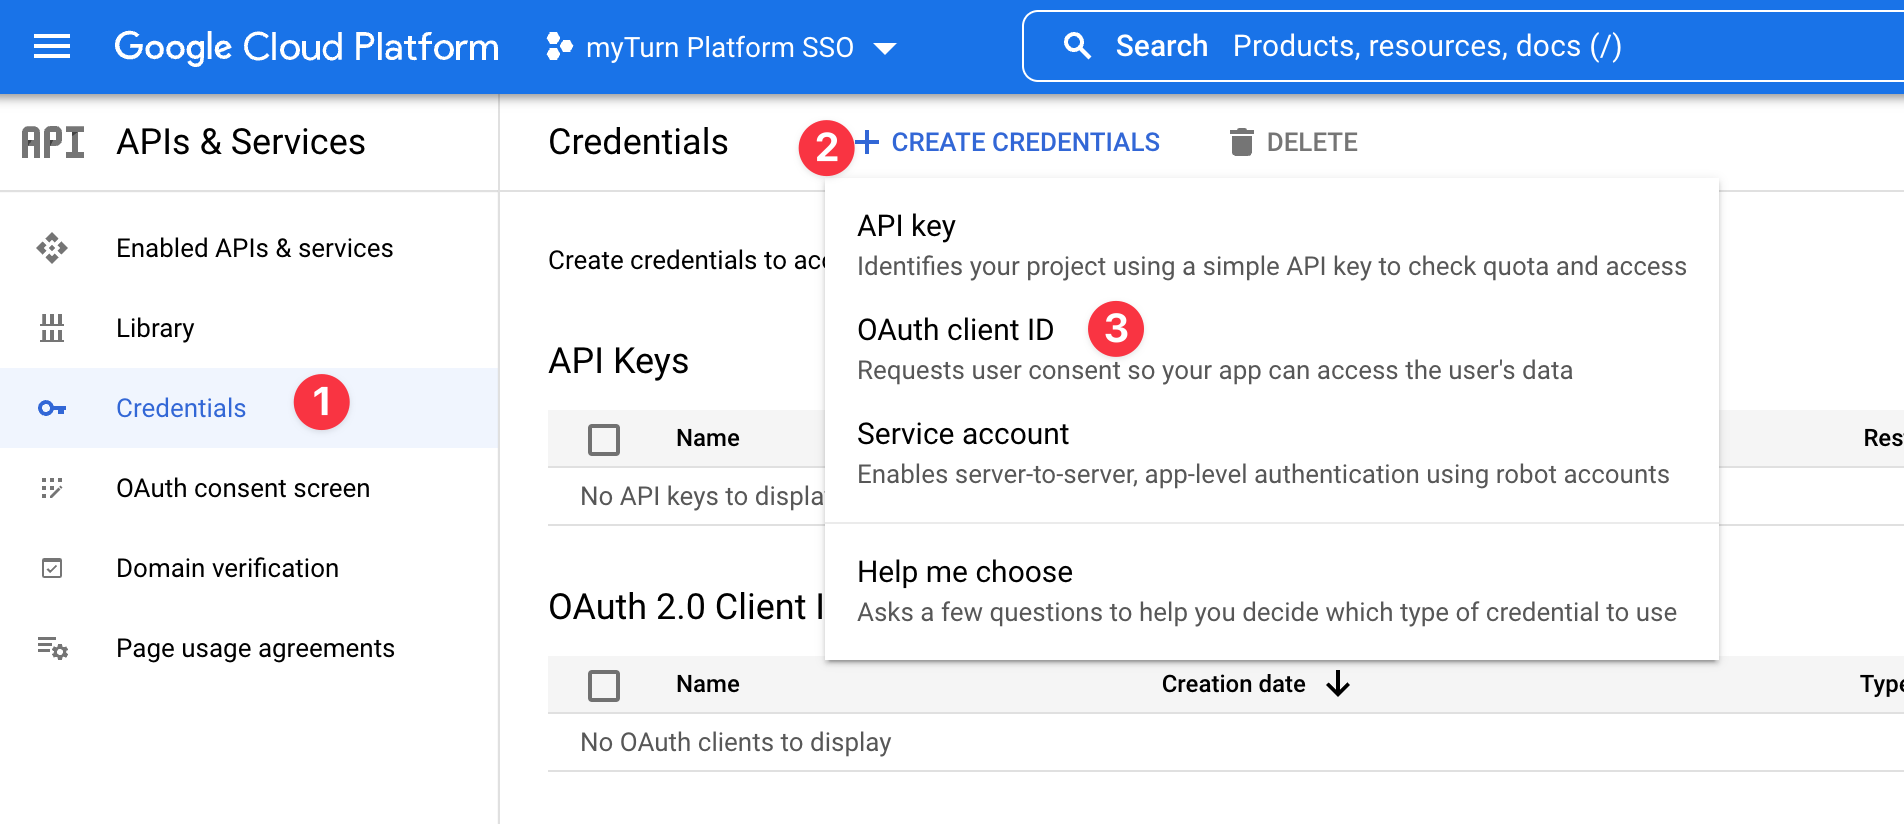The width and height of the screenshot is (1904, 824).
Task: Click the Enabled APIs & services icon
Action: (52, 248)
